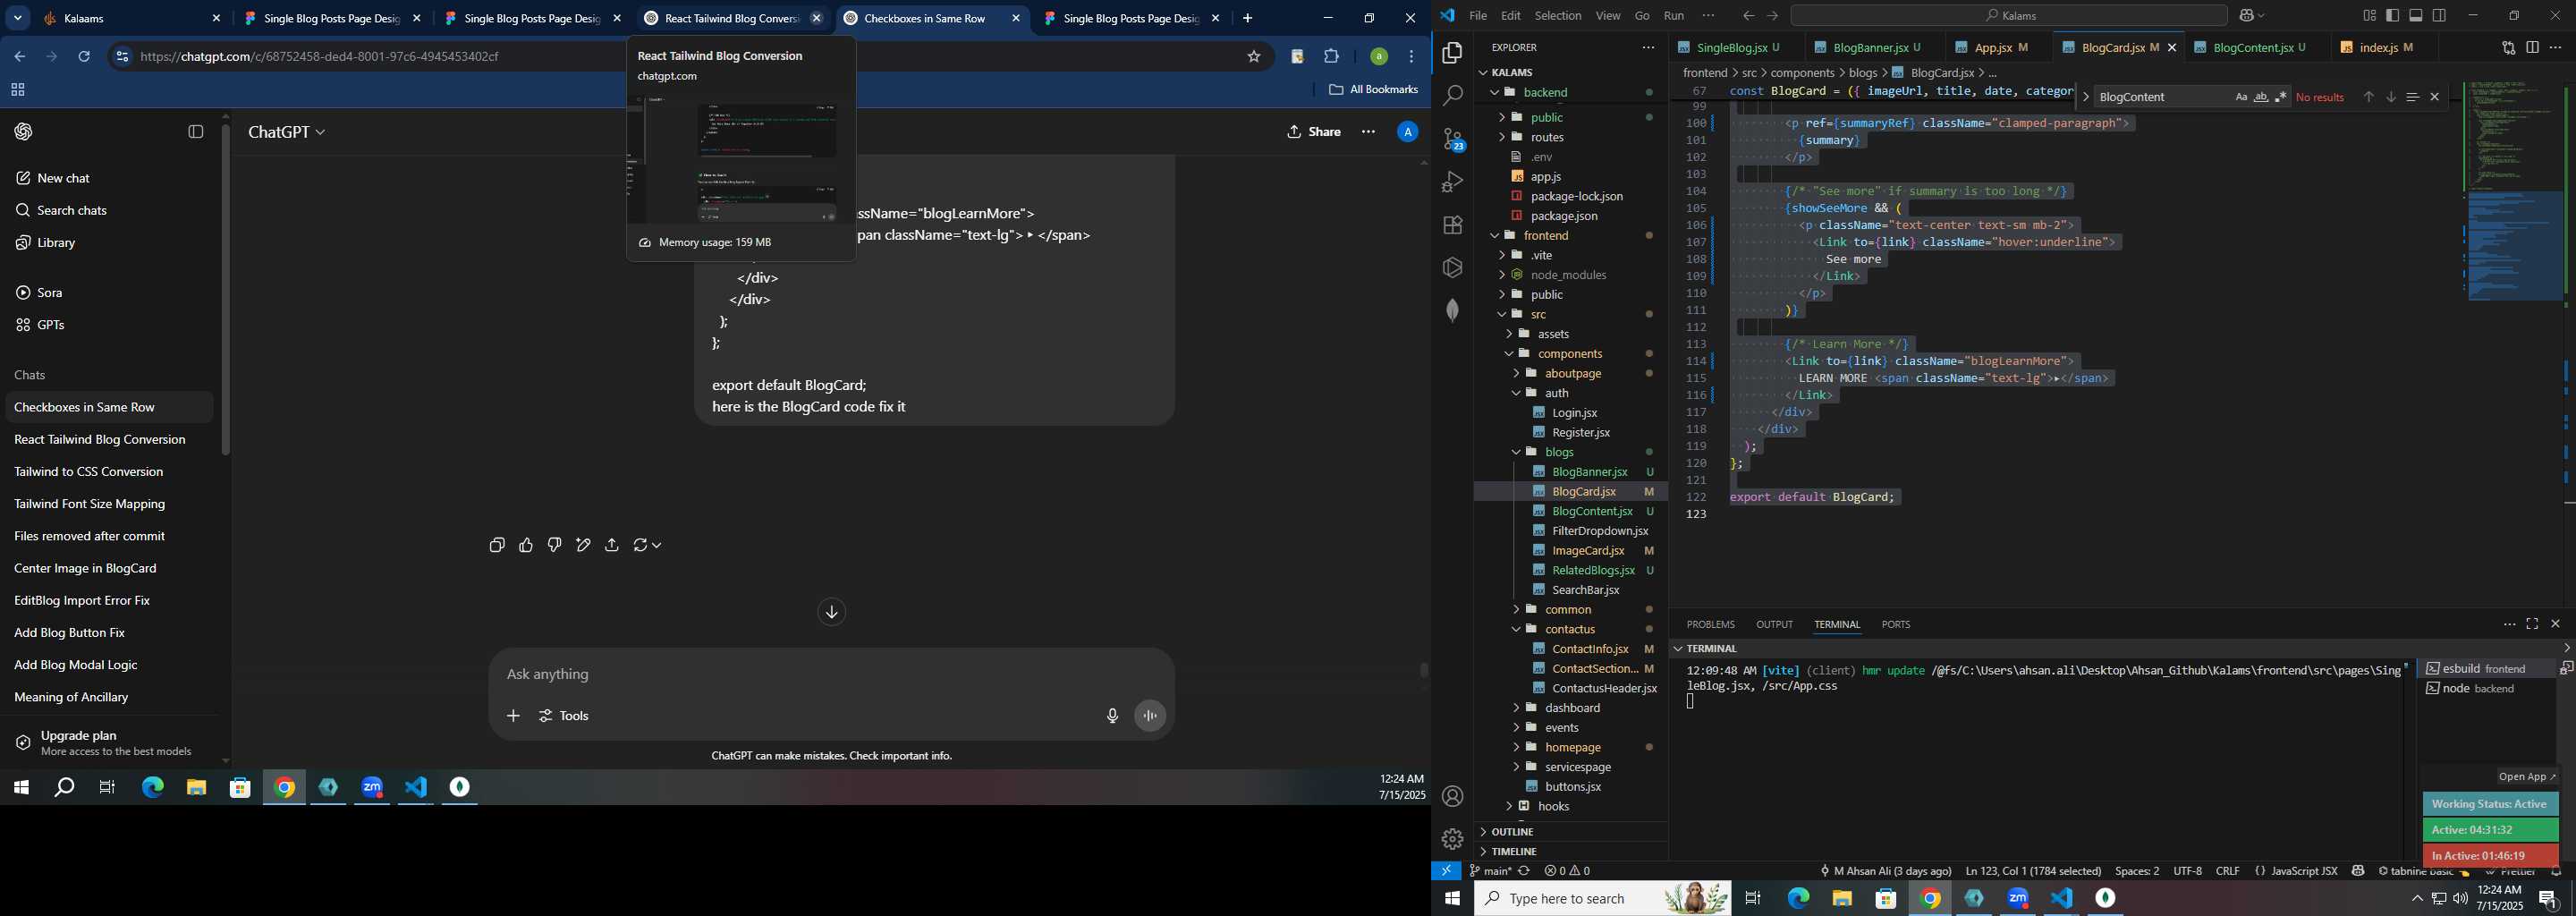Switch to the OUTPUT panel tab
The height and width of the screenshot is (916, 2576).
click(1774, 625)
